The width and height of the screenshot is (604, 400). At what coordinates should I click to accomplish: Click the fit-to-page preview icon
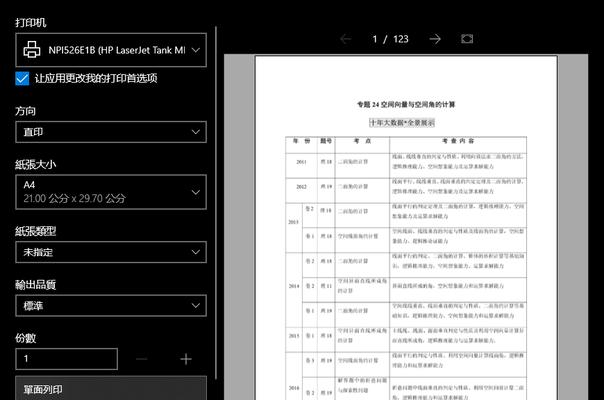(x=467, y=39)
